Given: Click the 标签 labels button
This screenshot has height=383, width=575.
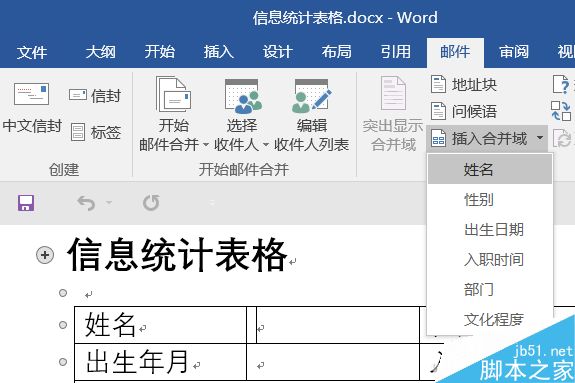Looking at the screenshot, I should tap(95, 132).
